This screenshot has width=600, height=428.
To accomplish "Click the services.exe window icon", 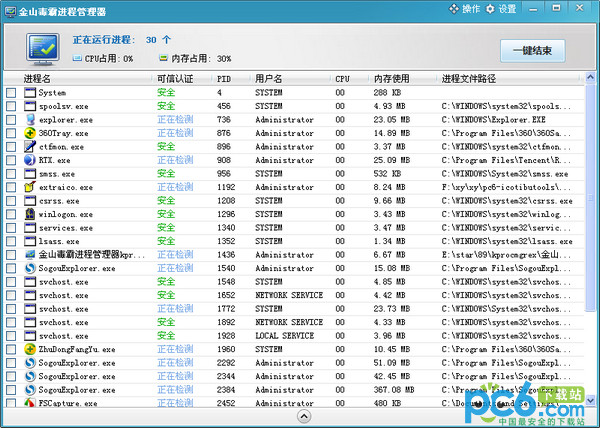I will coord(30,228).
